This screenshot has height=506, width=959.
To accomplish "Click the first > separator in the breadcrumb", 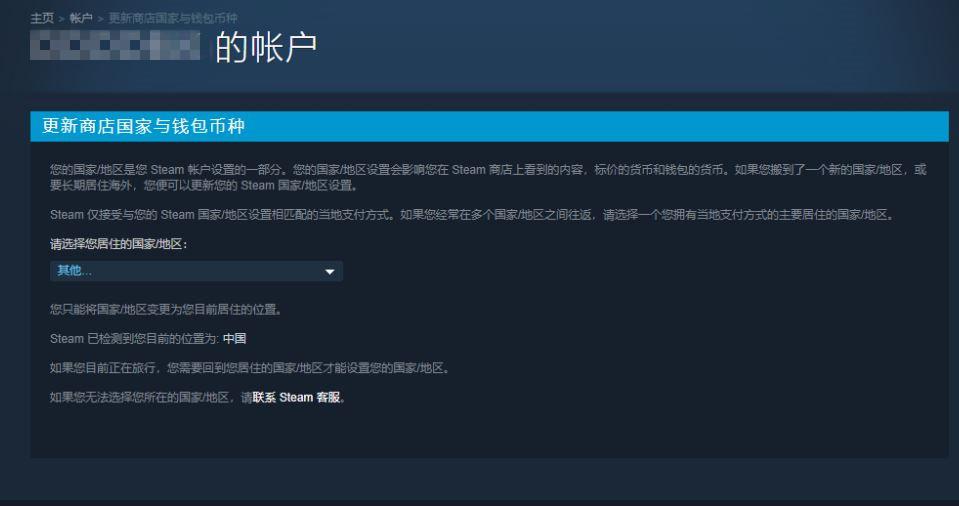I will pyautogui.click(x=61, y=19).
